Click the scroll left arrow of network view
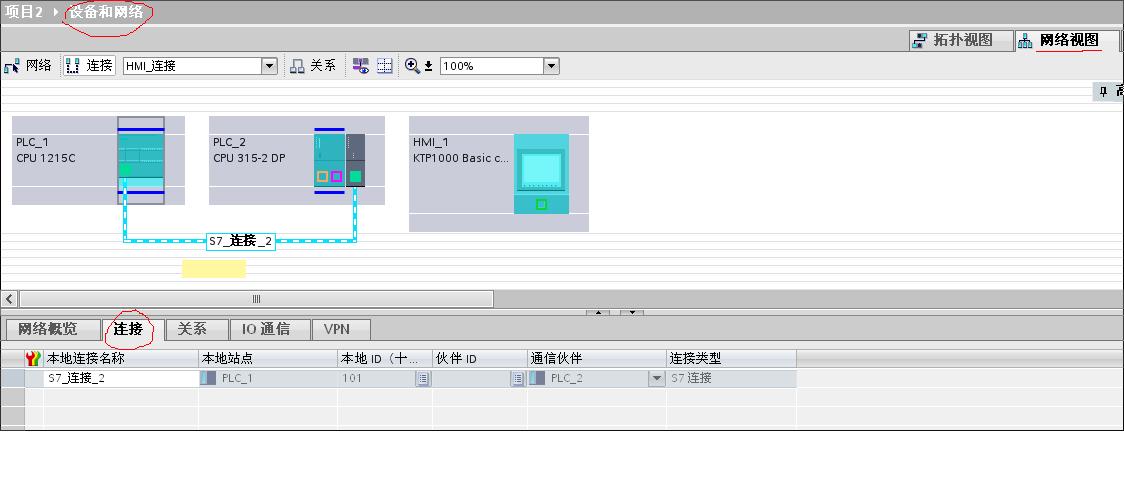Image resolution: width=1124 pixels, height=488 pixels. (x=10, y=299)
